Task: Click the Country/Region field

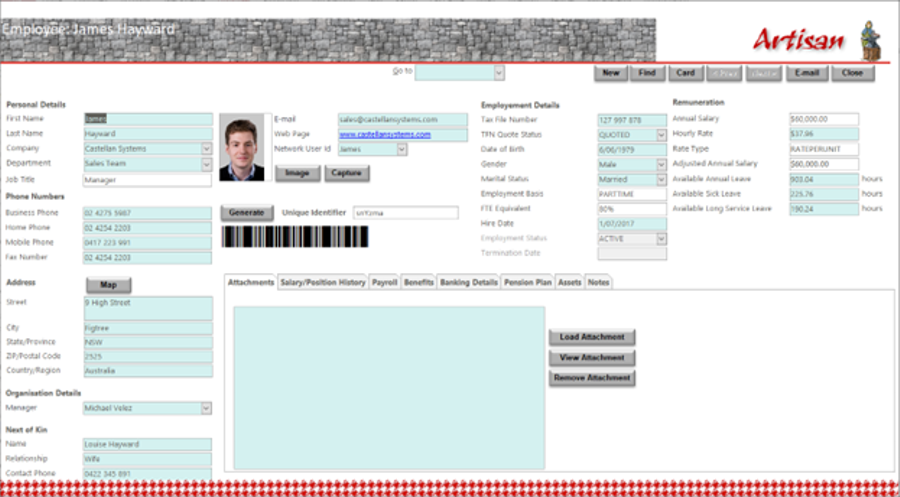Action: pos(148,371)
